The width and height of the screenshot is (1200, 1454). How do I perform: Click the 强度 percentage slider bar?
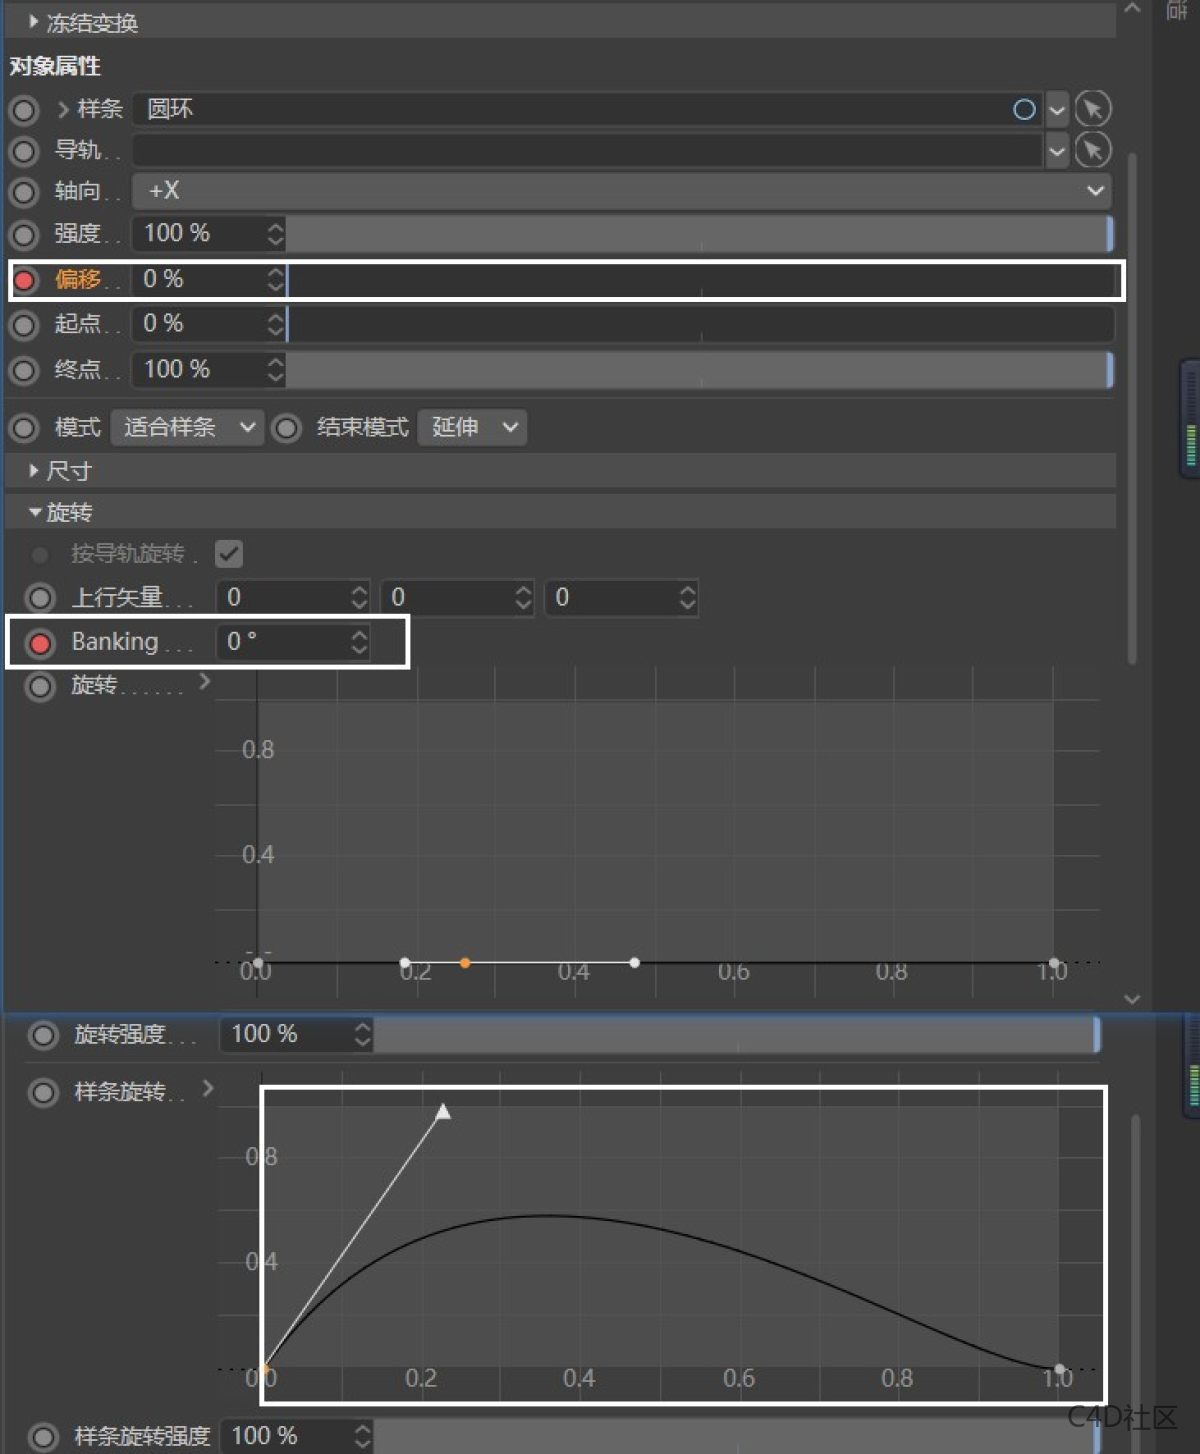click(700, 235)
